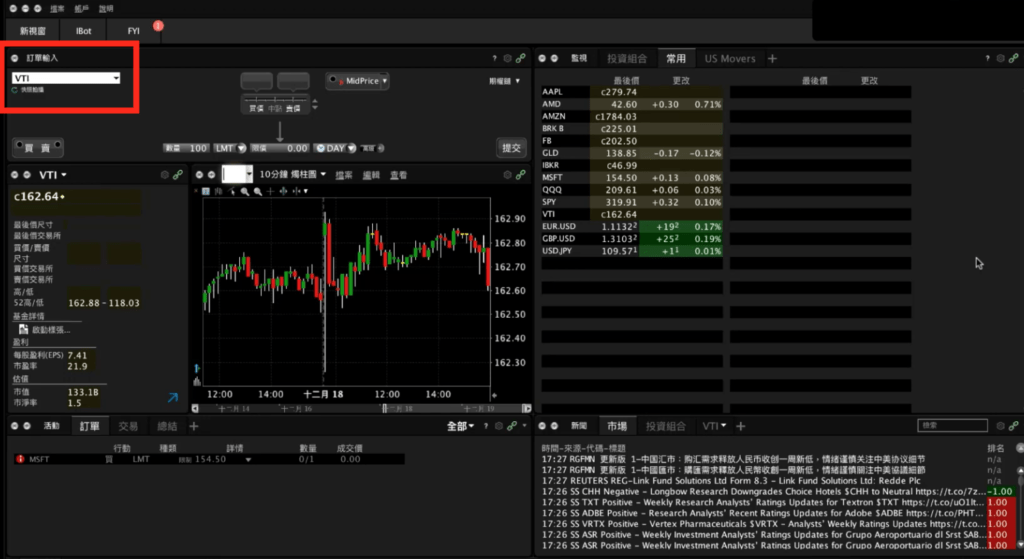Click the chart scrollbar left arrow
This screenshot has height=559, width=1024.
tap(195, 409)
